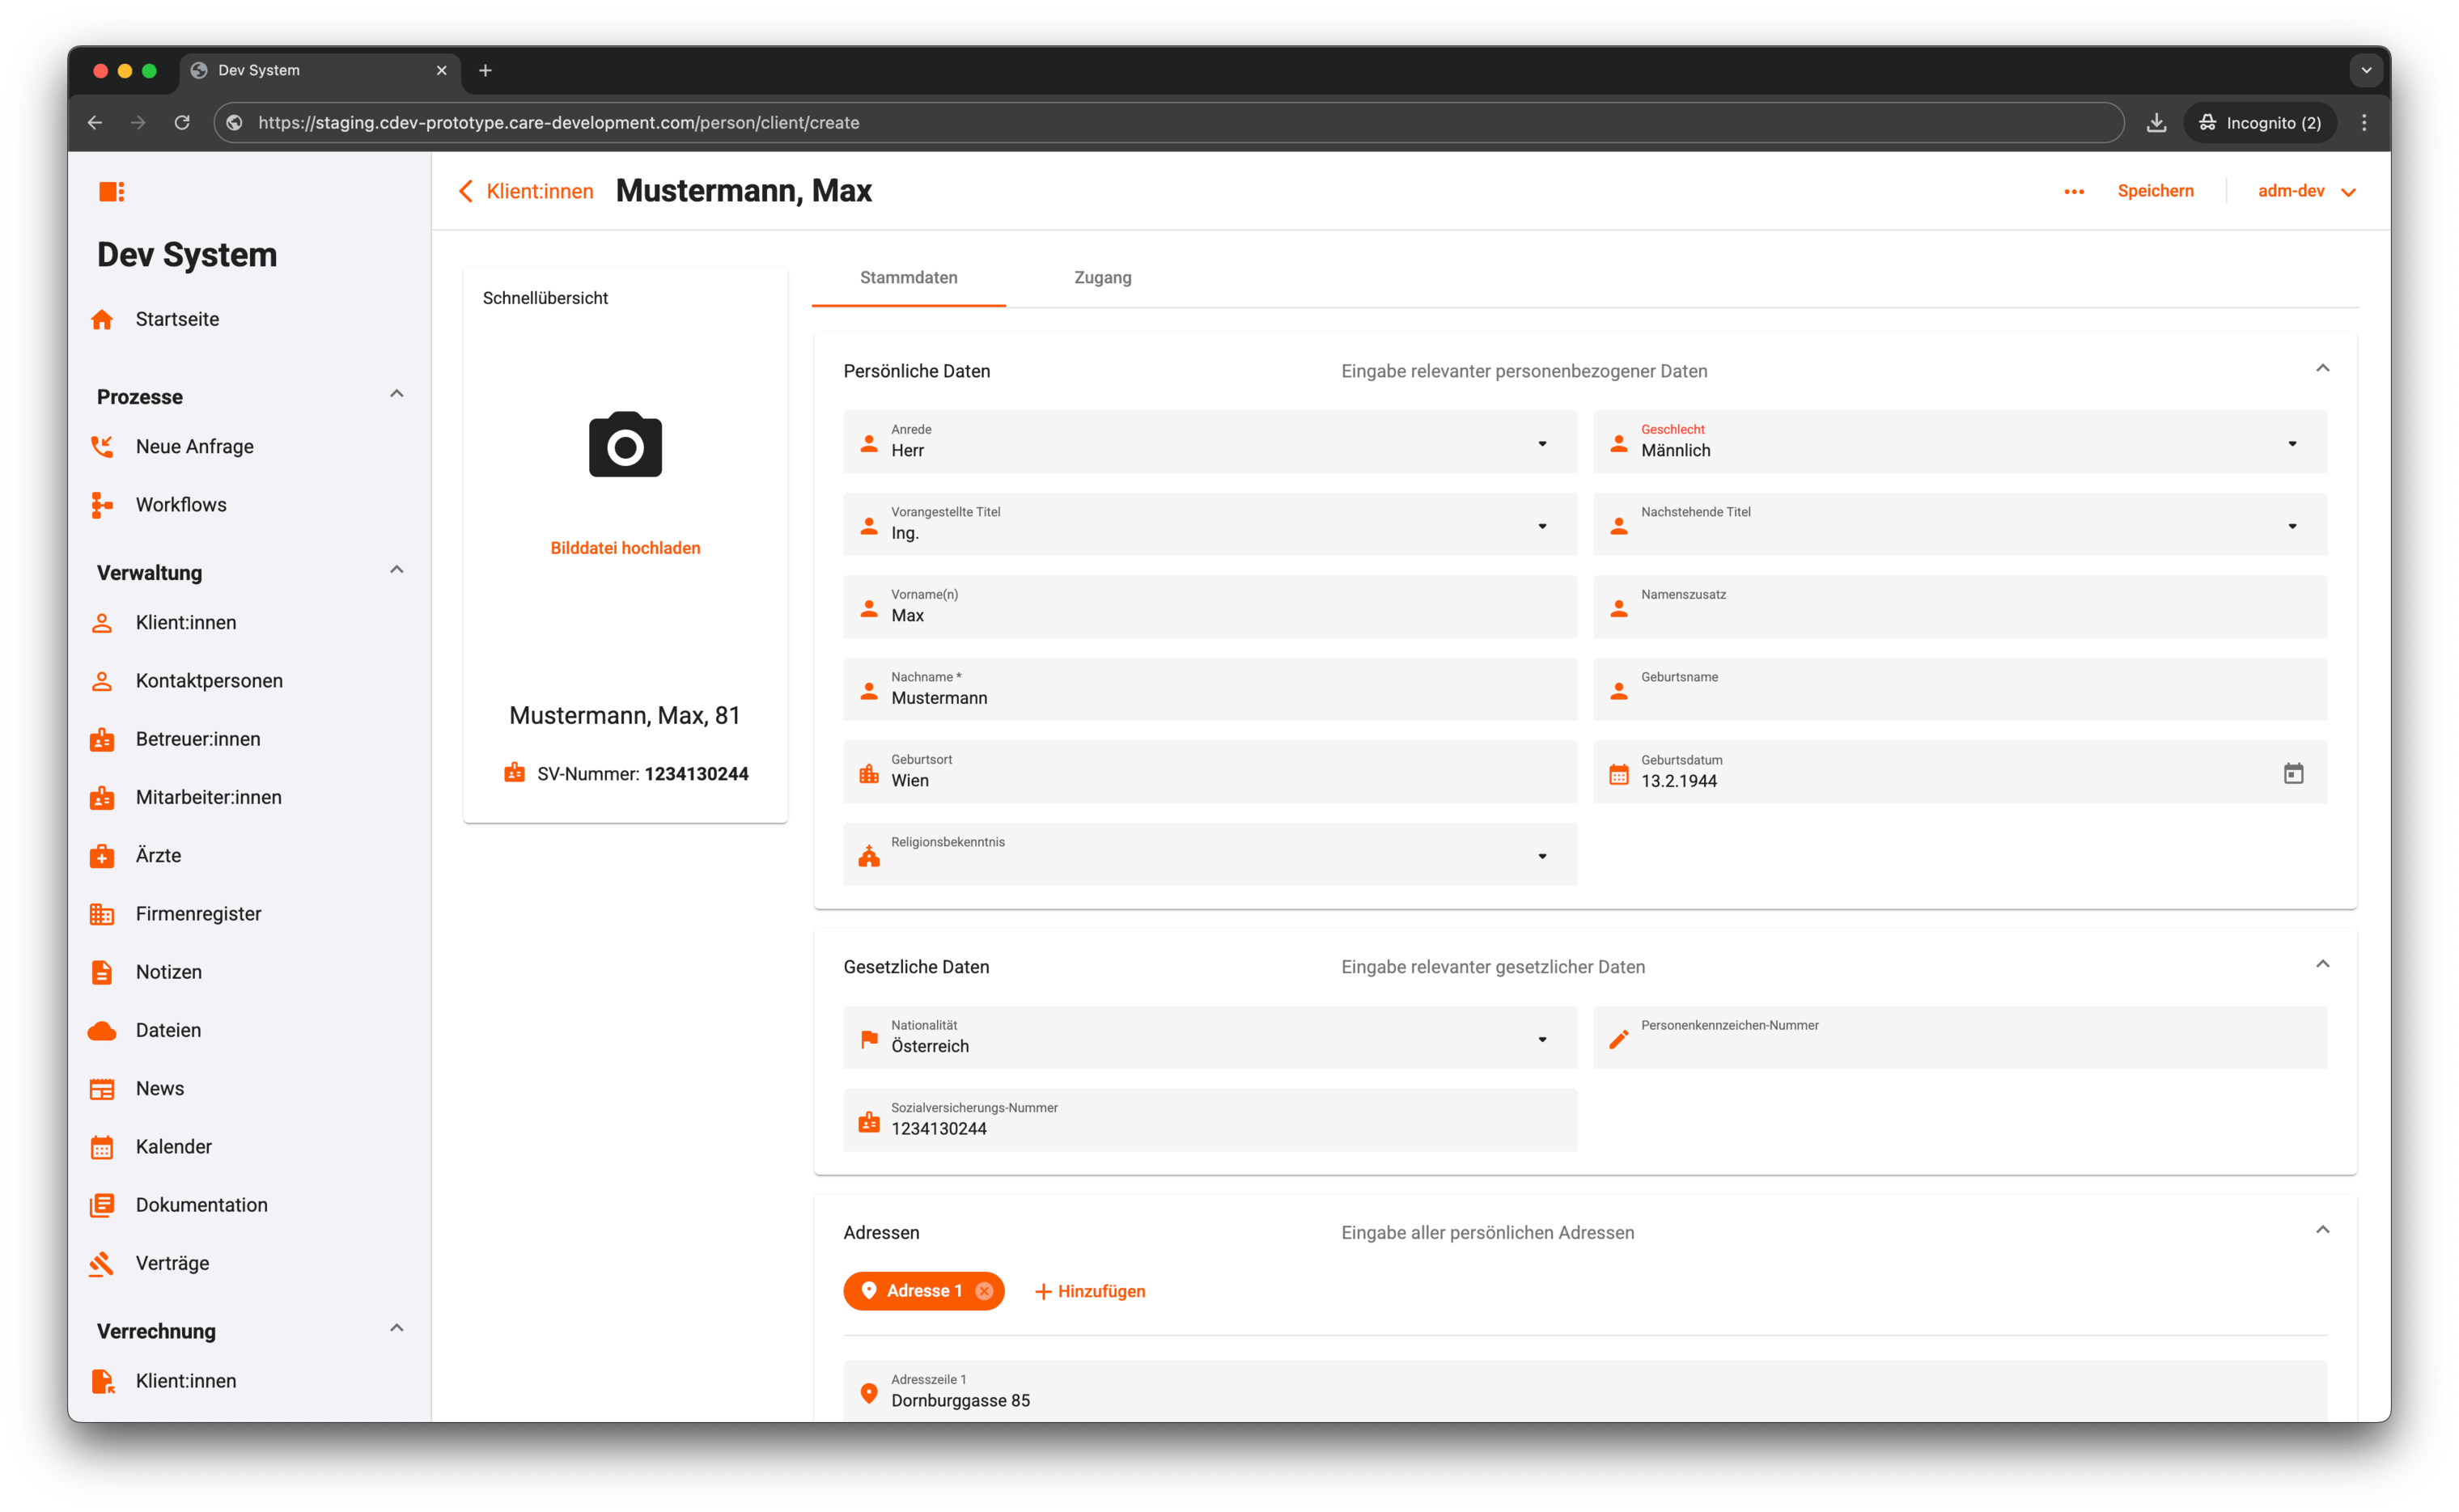Collapse the Prozesse sidebar section
This screenshot has width=2459, height=1512.
click(x=397, y=394)
